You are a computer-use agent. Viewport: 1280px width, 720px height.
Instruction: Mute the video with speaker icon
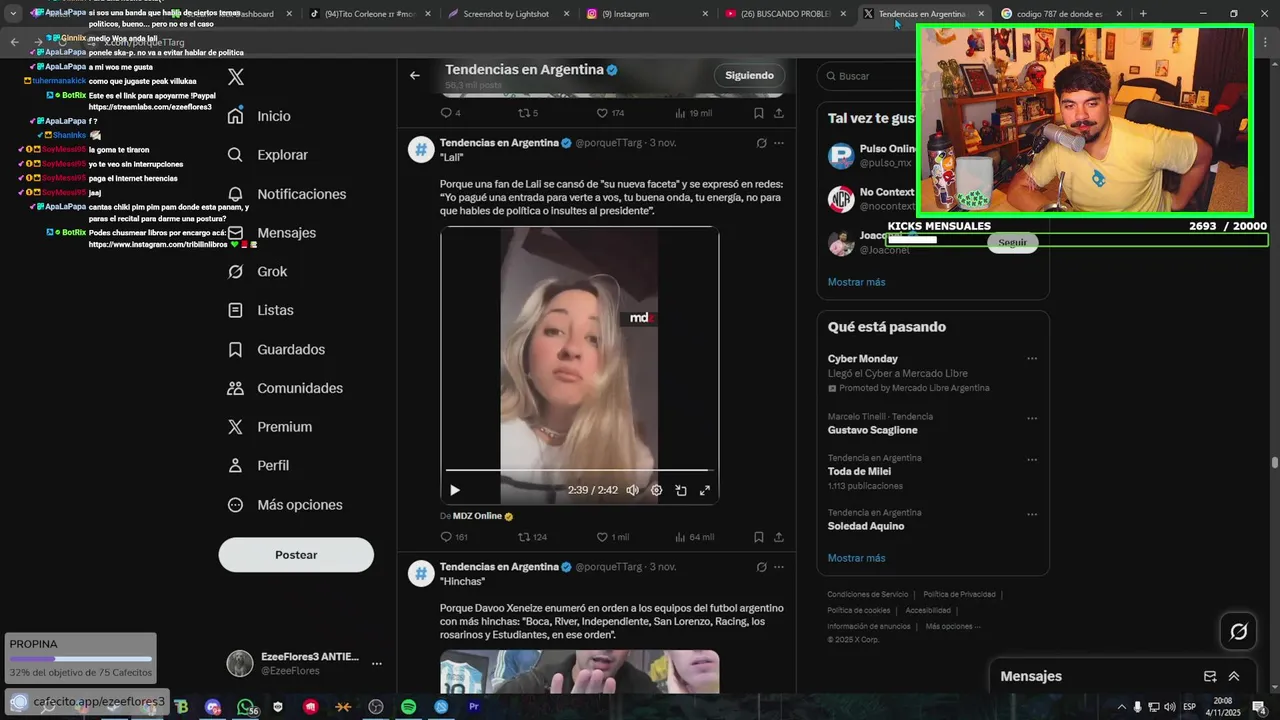[632, 490]
